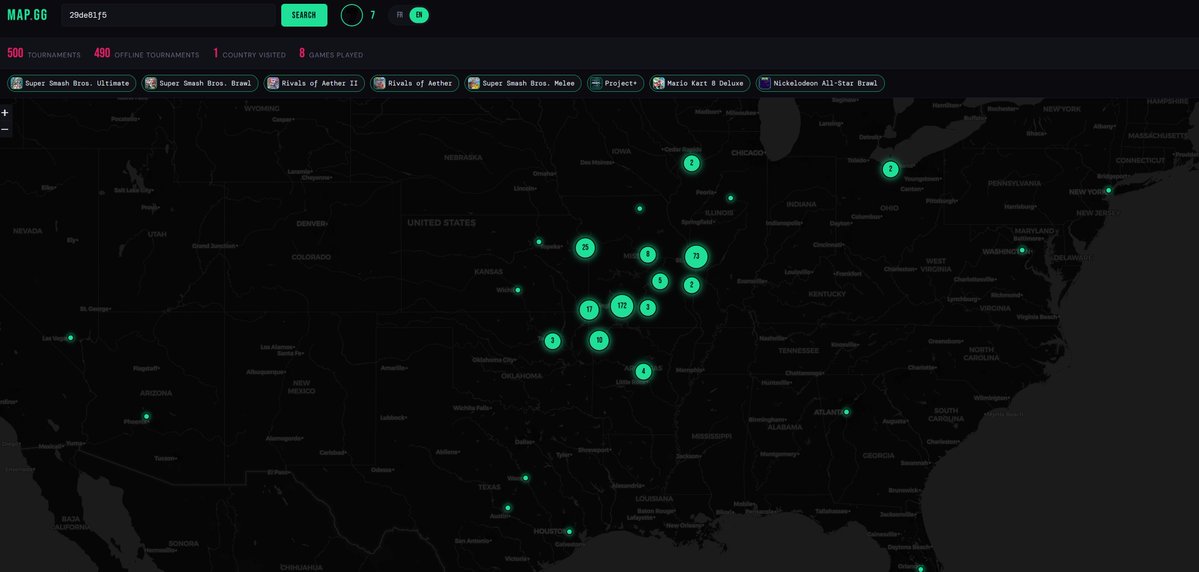Viewport: 1199px width, 572px height.
Task: Click the MAP.GG logo
Action: pyautogui.click(x=27, y=15)
